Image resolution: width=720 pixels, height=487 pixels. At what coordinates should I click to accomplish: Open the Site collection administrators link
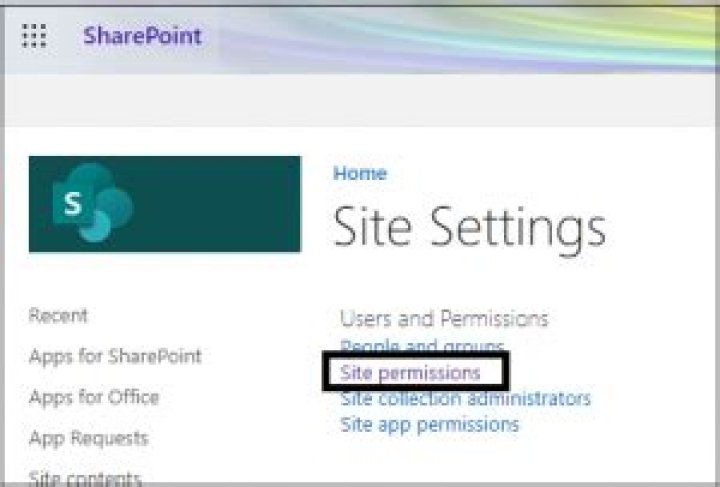465,399
